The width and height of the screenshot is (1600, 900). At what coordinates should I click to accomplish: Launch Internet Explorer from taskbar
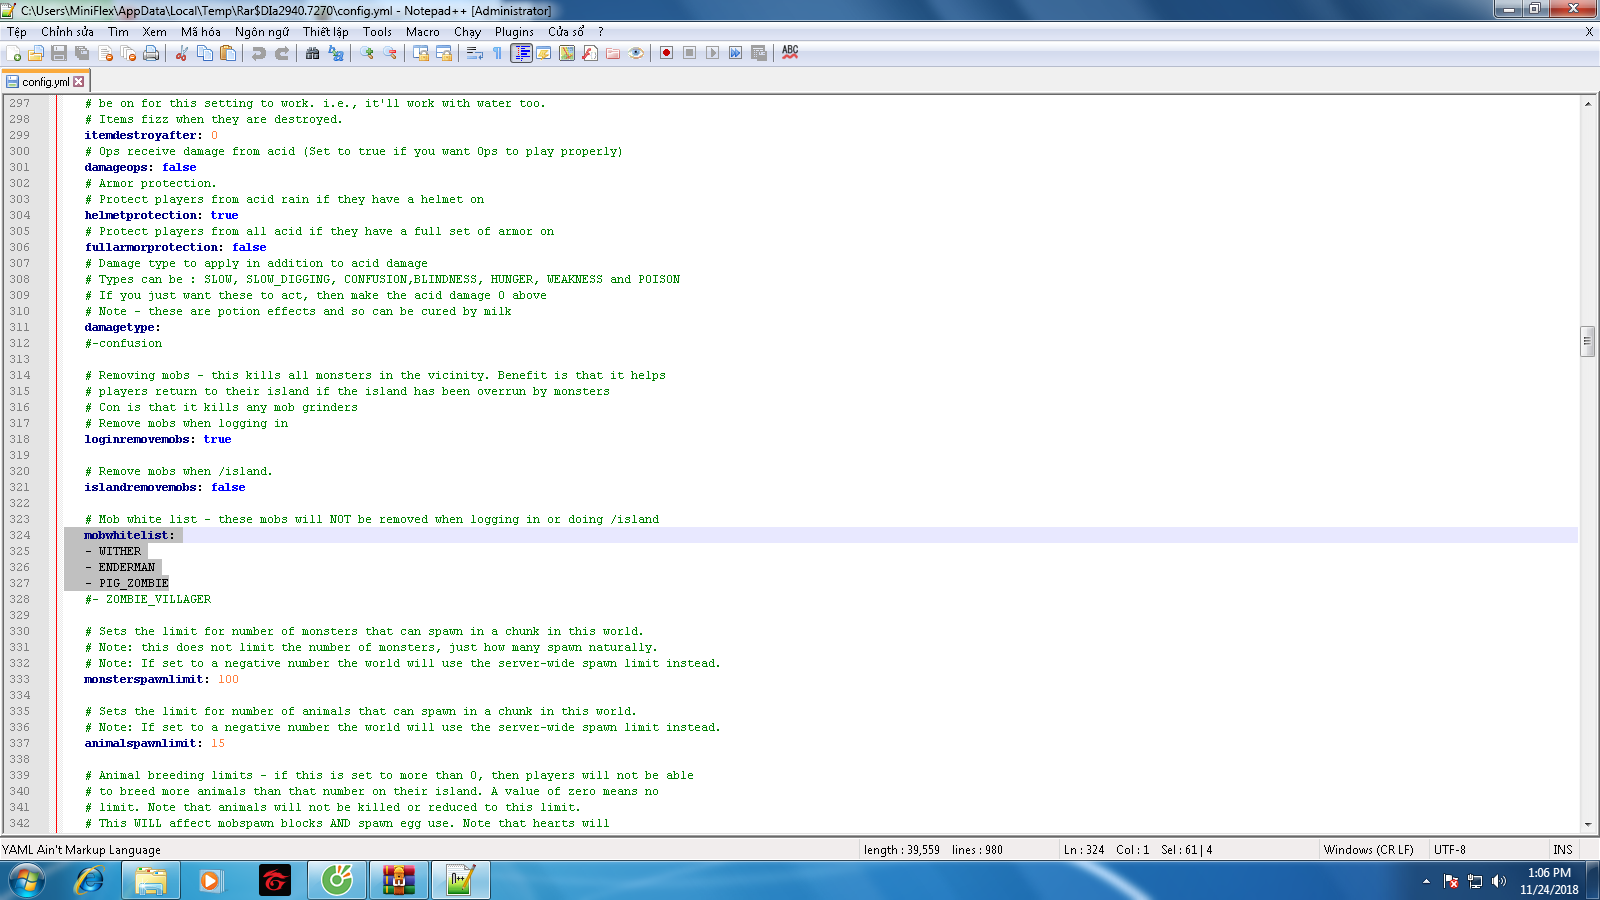tap(89, 881)
